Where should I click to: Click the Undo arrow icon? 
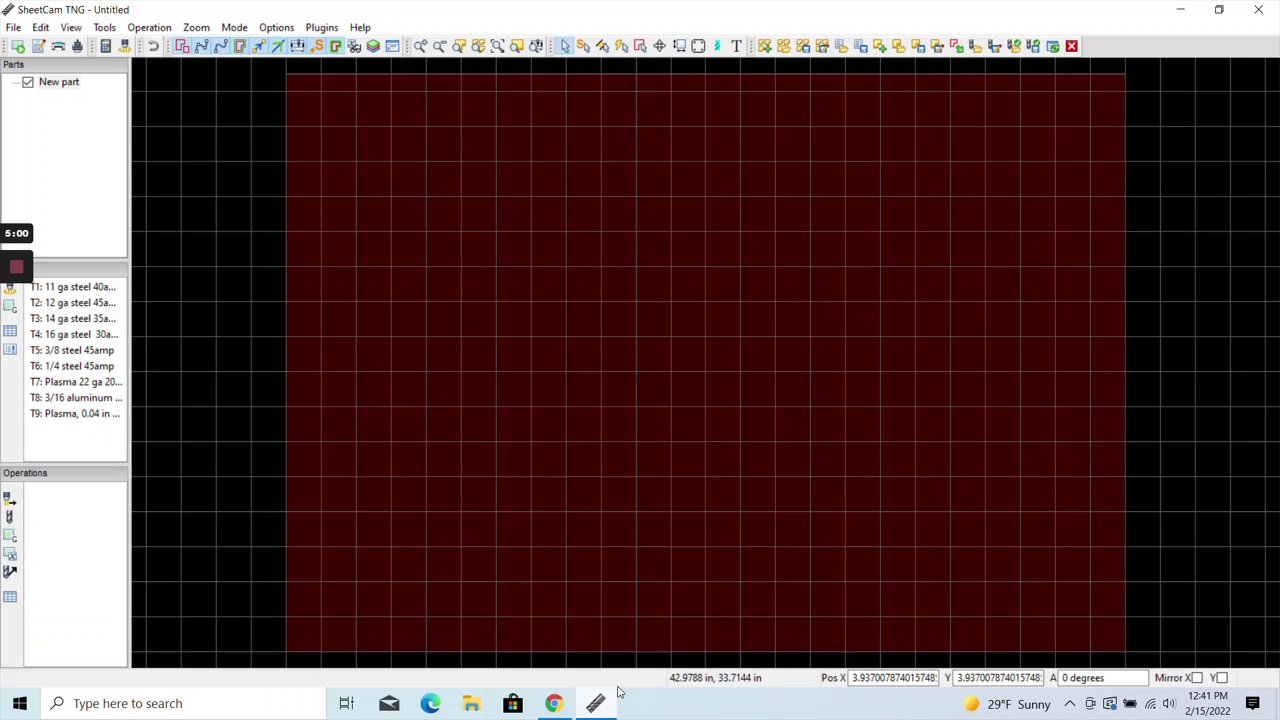[153, 46]
